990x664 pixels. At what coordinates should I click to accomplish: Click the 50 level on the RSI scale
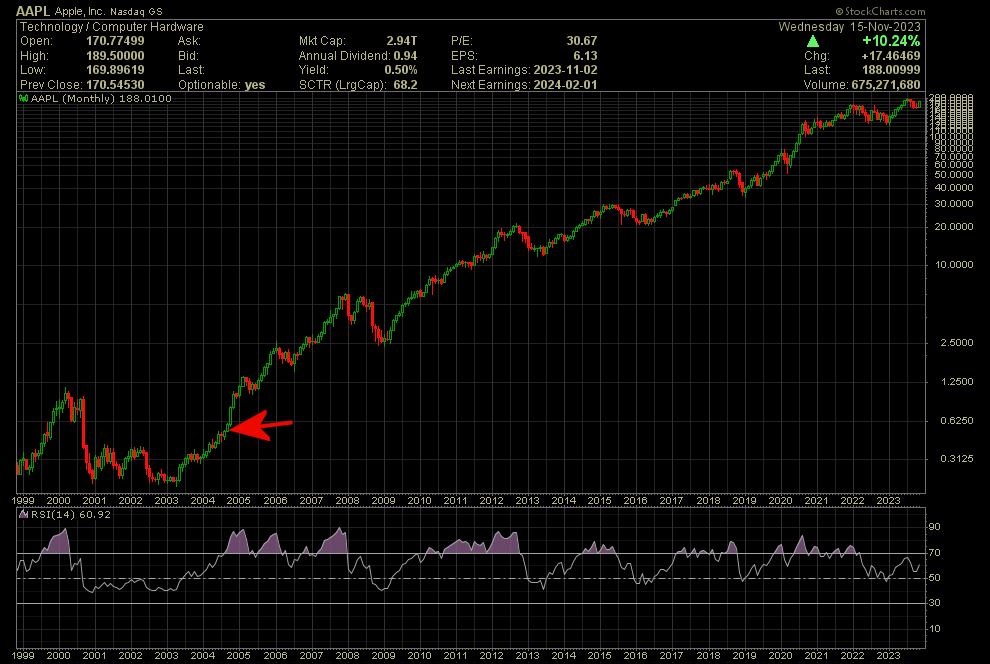click(x=934, y=578)
